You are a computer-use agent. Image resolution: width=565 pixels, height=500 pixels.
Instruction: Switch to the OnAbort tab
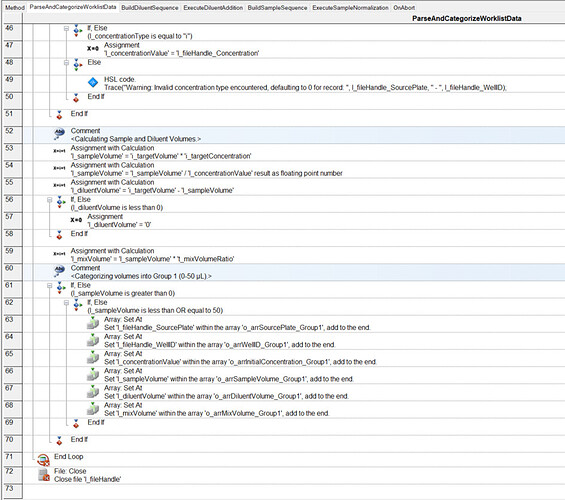[404, 8]
